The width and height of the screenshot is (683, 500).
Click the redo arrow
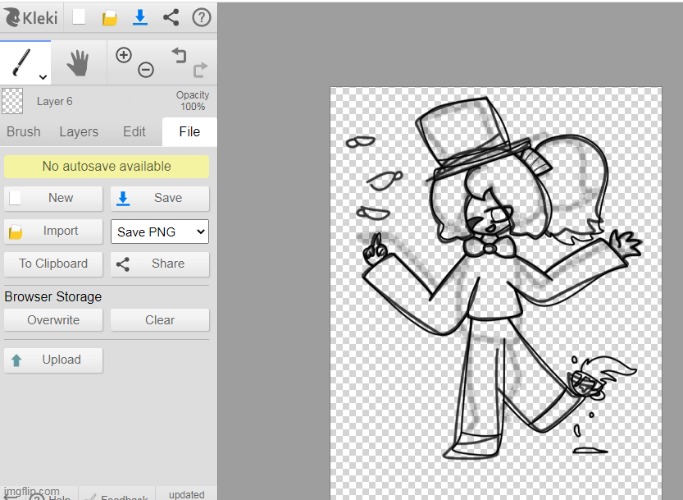click(x=200, y=70)
